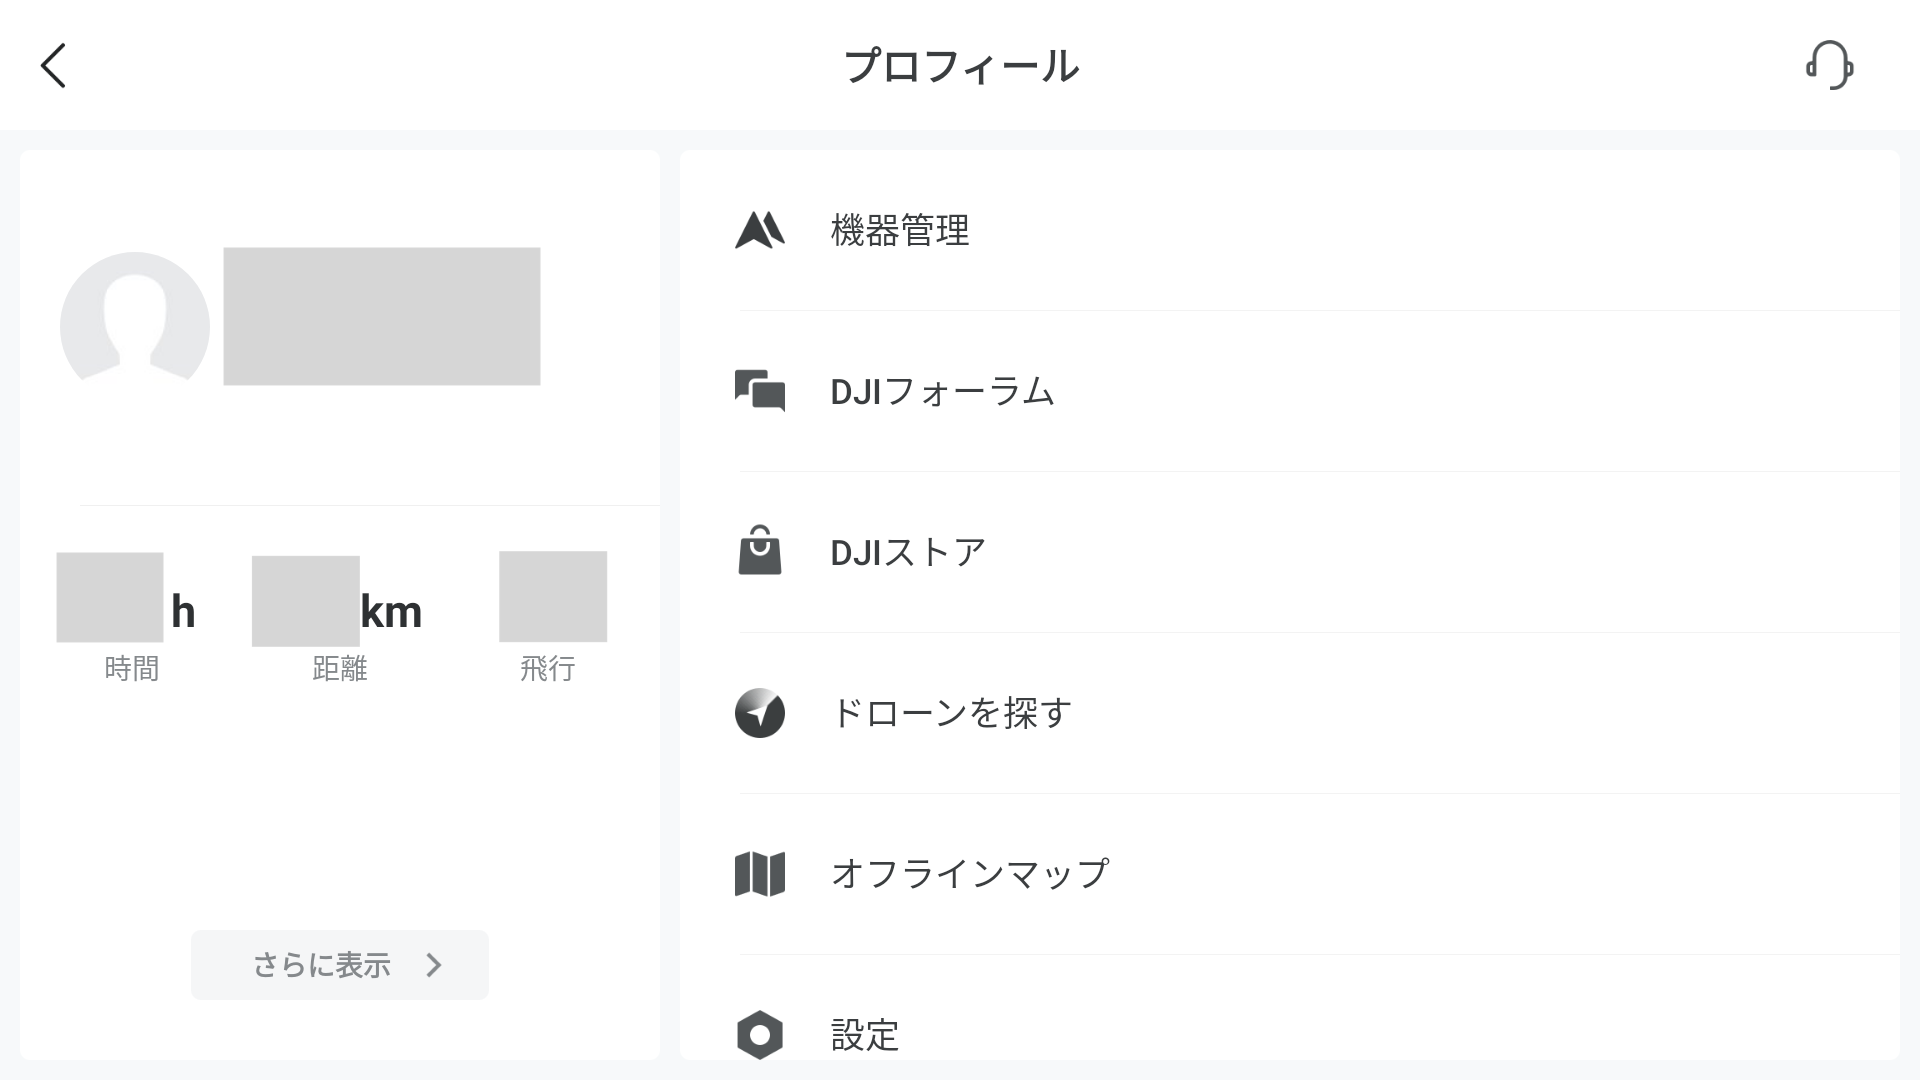The width and height of the screenshot is (1920, 1080).
Task: Select the DJIストア text label
Action: coord(908,552)
